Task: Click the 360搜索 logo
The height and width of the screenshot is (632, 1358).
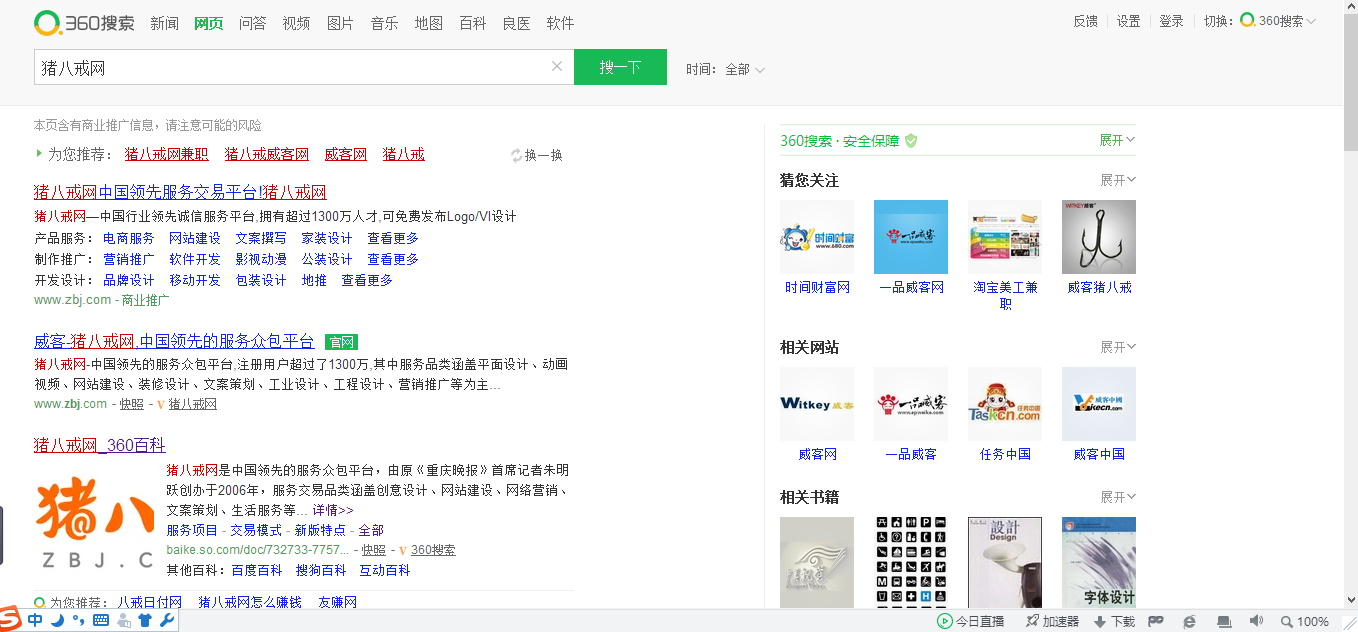Action: pos(84,22)
